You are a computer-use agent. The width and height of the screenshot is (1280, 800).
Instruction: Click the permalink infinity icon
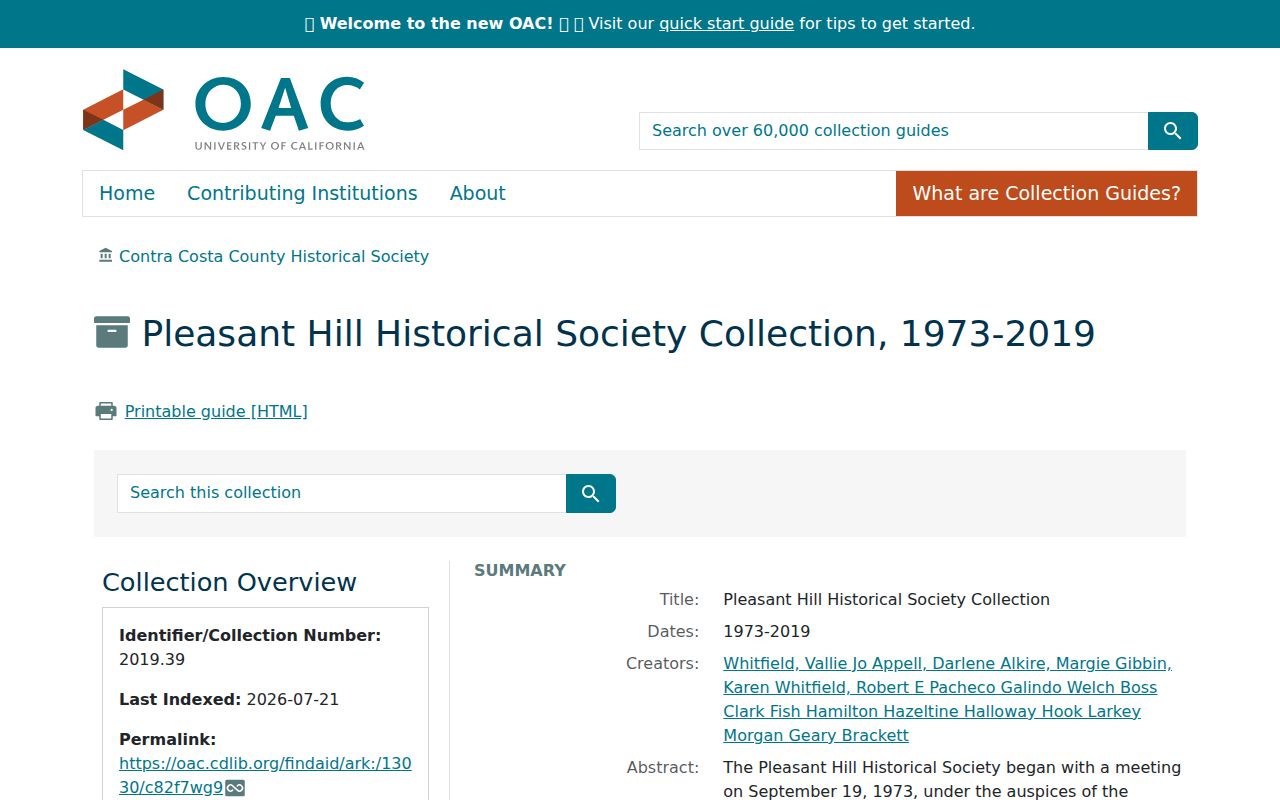[x=235, y=788]
